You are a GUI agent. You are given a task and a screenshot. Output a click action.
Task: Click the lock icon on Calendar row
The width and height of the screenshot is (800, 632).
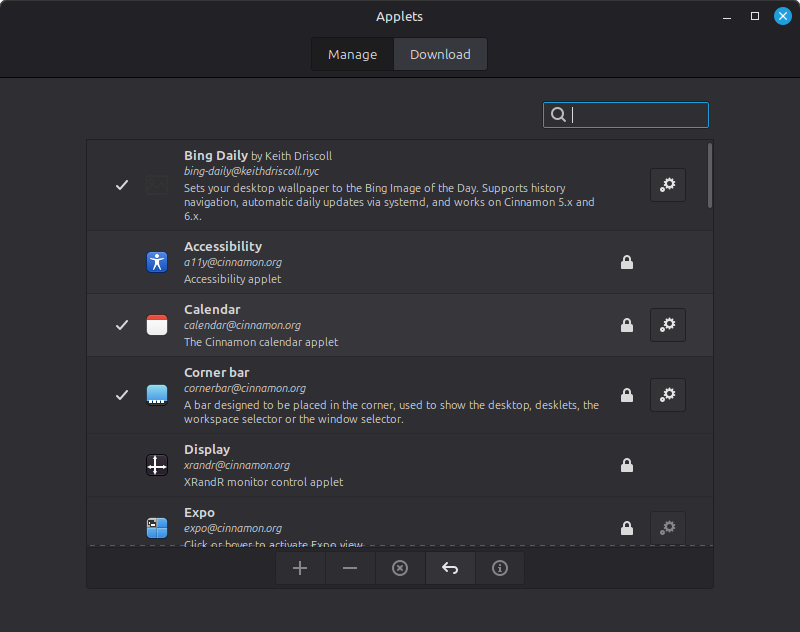coord(627,325)
